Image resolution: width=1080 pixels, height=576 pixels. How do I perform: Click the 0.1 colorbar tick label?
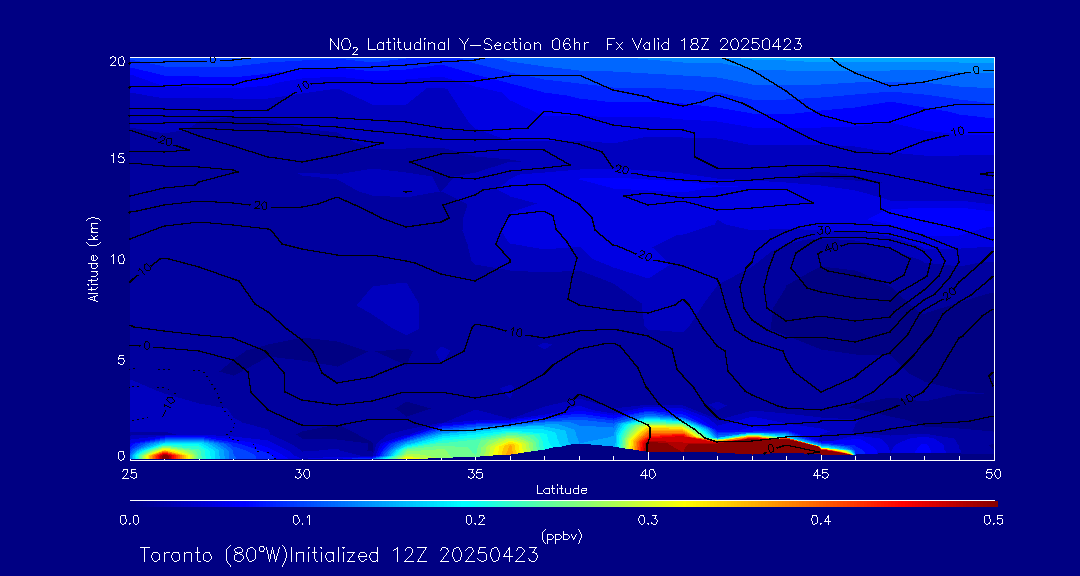coord(303,520)
